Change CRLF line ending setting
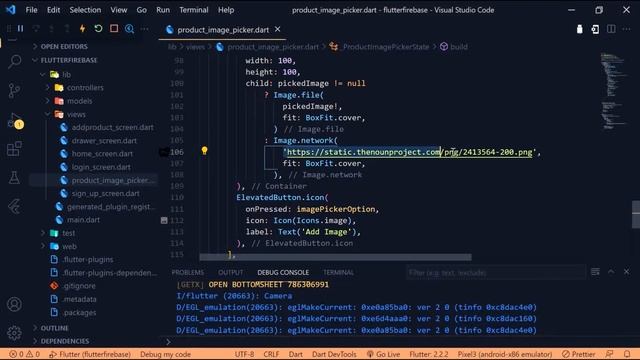 [271, 354]
